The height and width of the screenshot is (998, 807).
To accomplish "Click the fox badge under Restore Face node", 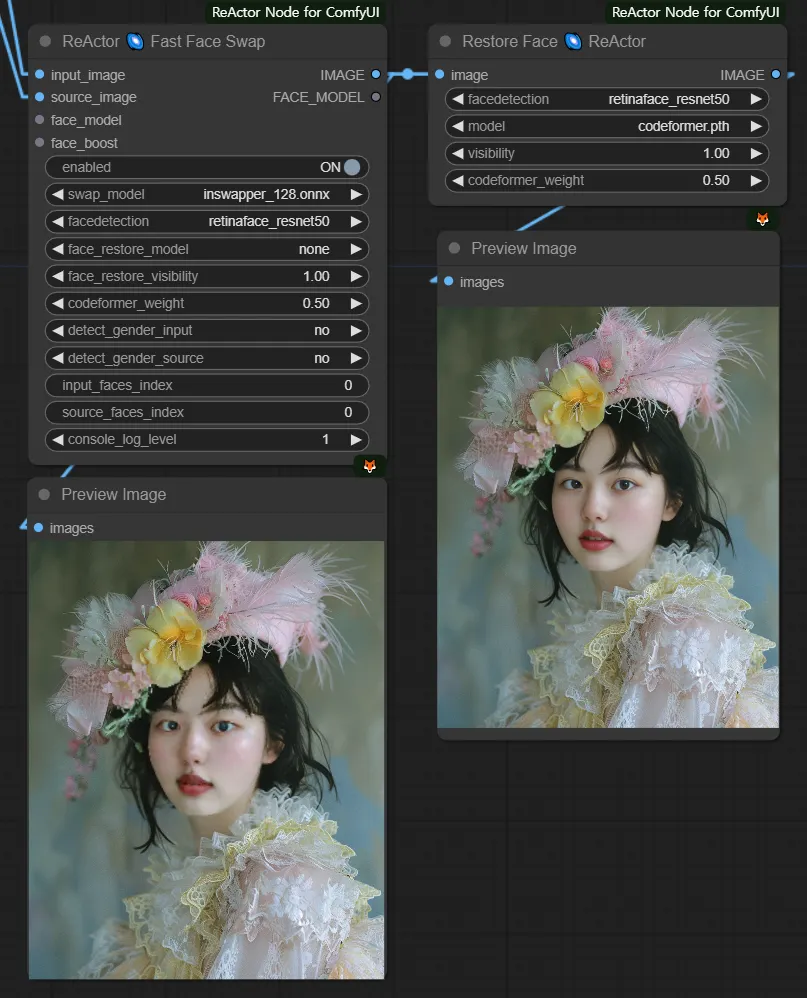I will [x=762, y=219].
